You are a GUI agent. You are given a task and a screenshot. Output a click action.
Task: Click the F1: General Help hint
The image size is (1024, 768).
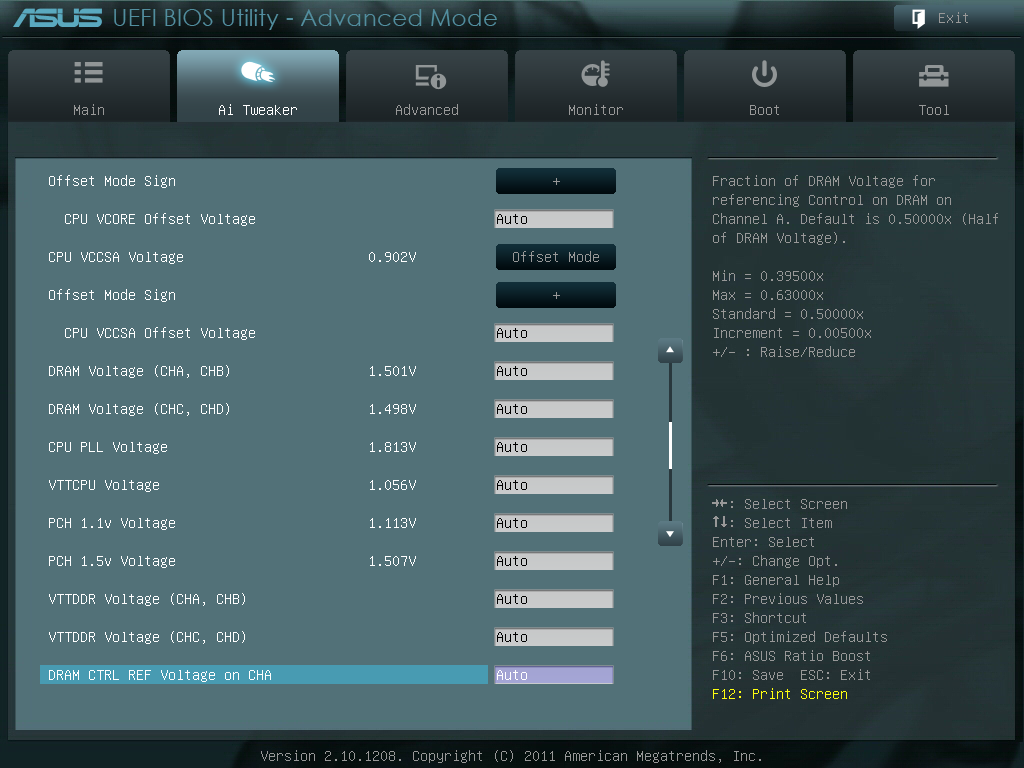tap(776, 580)
